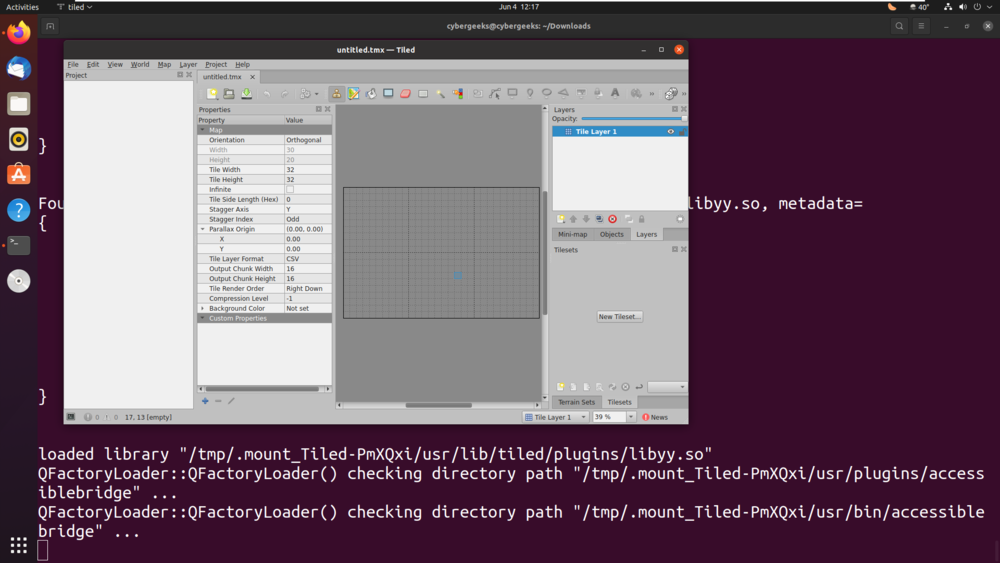This screenshot has height=563, width=1000.
Task: Toggle Tile Layer 1 lock icon
Action: click(x=682, y=131)
